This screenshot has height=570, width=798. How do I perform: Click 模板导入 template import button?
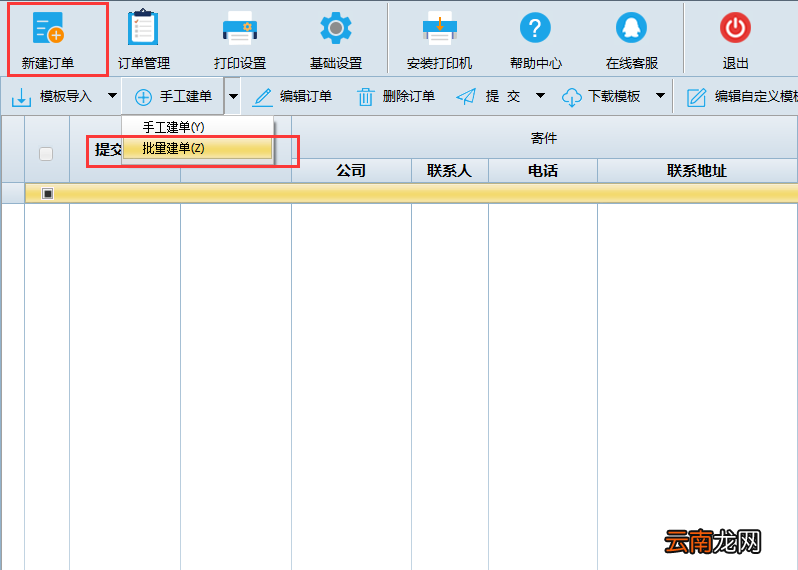pyautogui.click(x=51, y=96)
